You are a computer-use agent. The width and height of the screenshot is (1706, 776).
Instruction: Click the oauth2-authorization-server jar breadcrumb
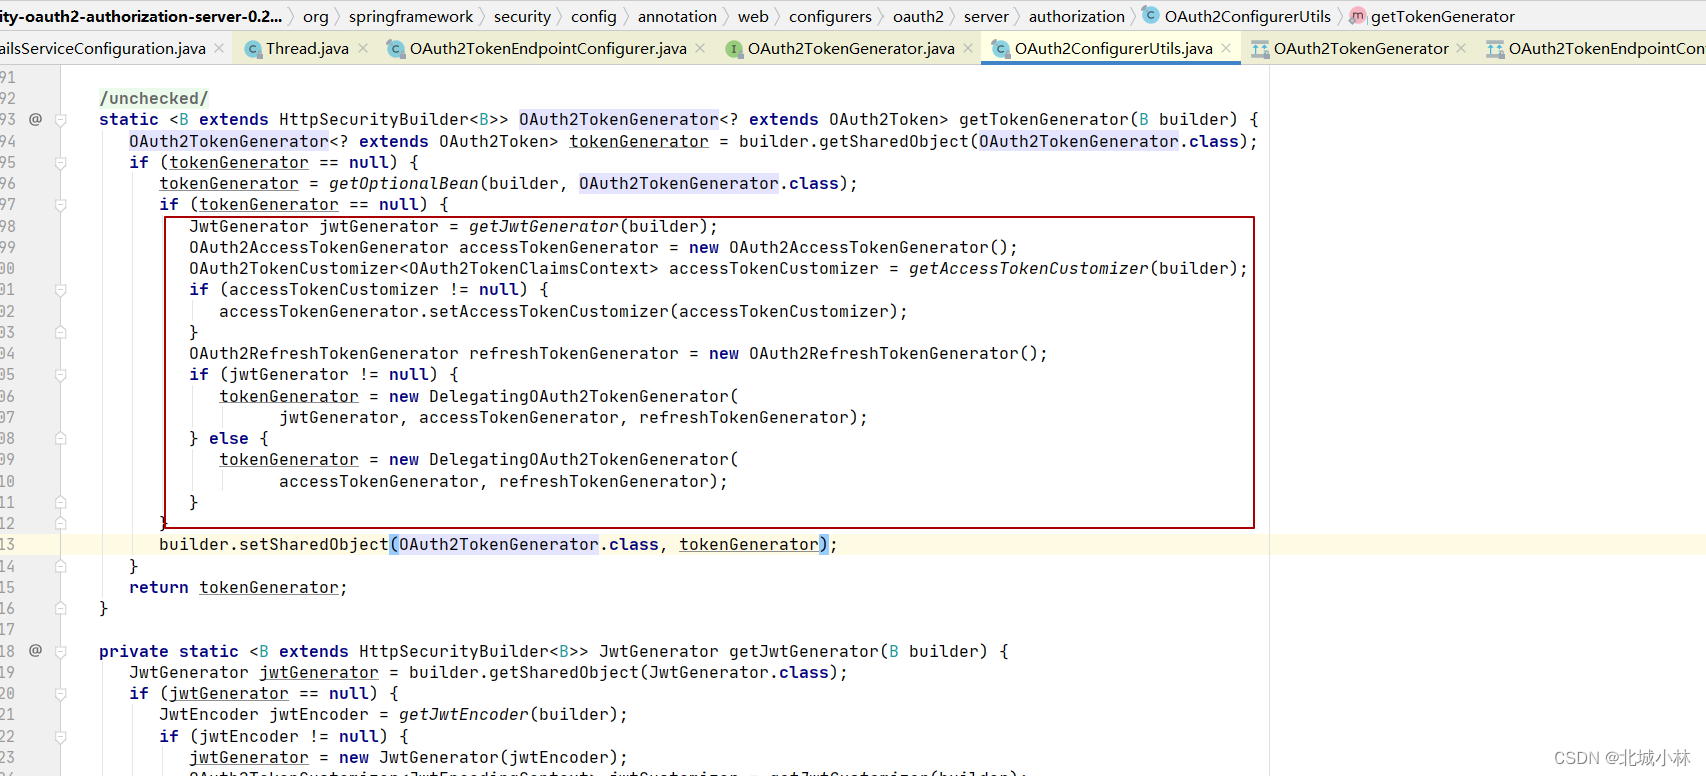pos(141,16)
